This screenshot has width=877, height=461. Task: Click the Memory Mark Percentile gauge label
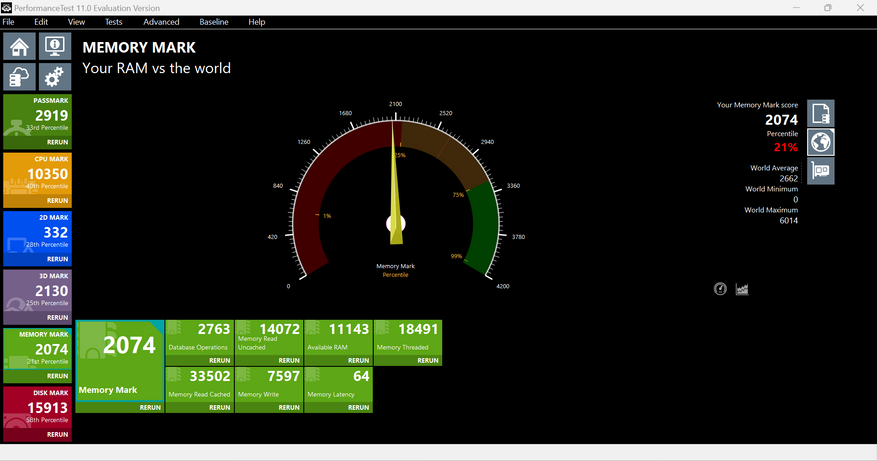click(395, 270)
